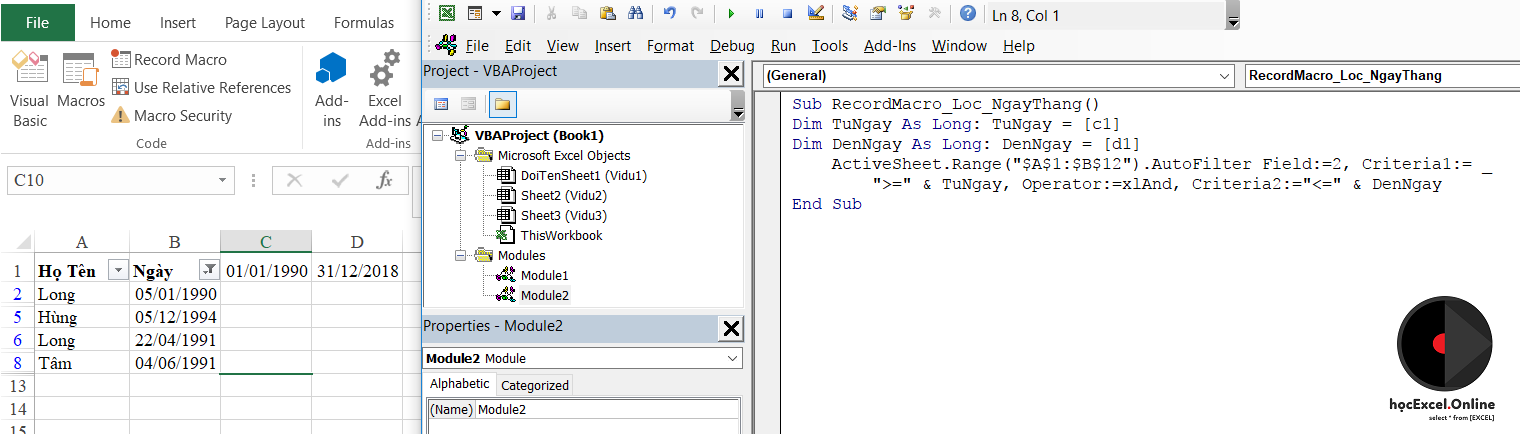Toggle Use Relative References
Viewport: 1520px width, 434px height.
click(201, 88)
